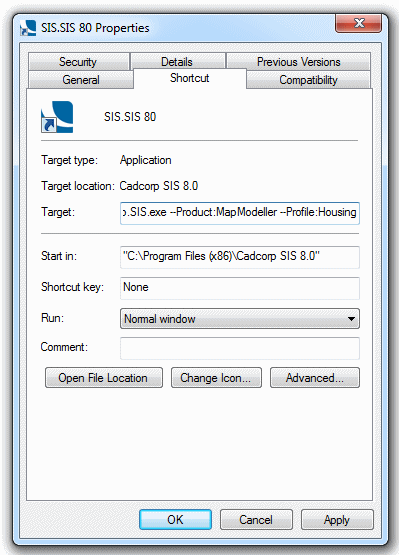Confirm with the OK button
This screenshot has height=555, width=399.
point(175,520)
